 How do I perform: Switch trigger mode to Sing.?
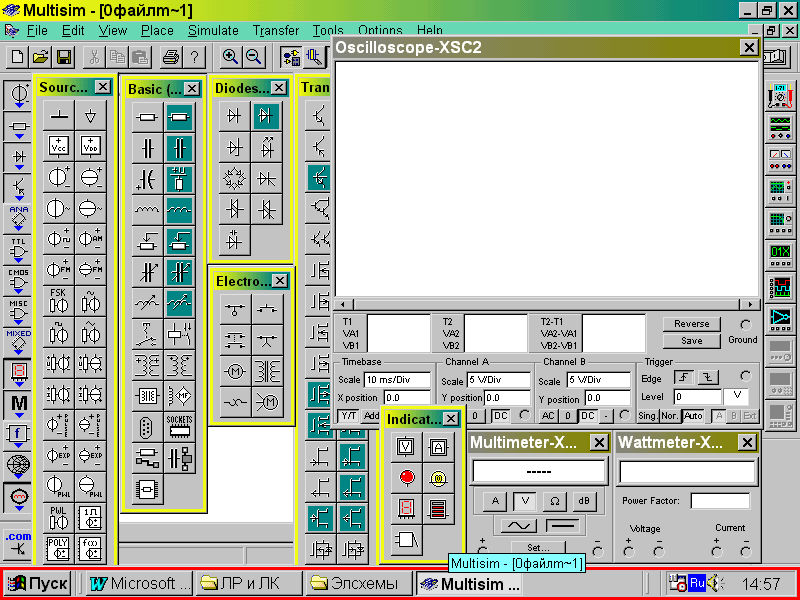(x=648, y=416)
